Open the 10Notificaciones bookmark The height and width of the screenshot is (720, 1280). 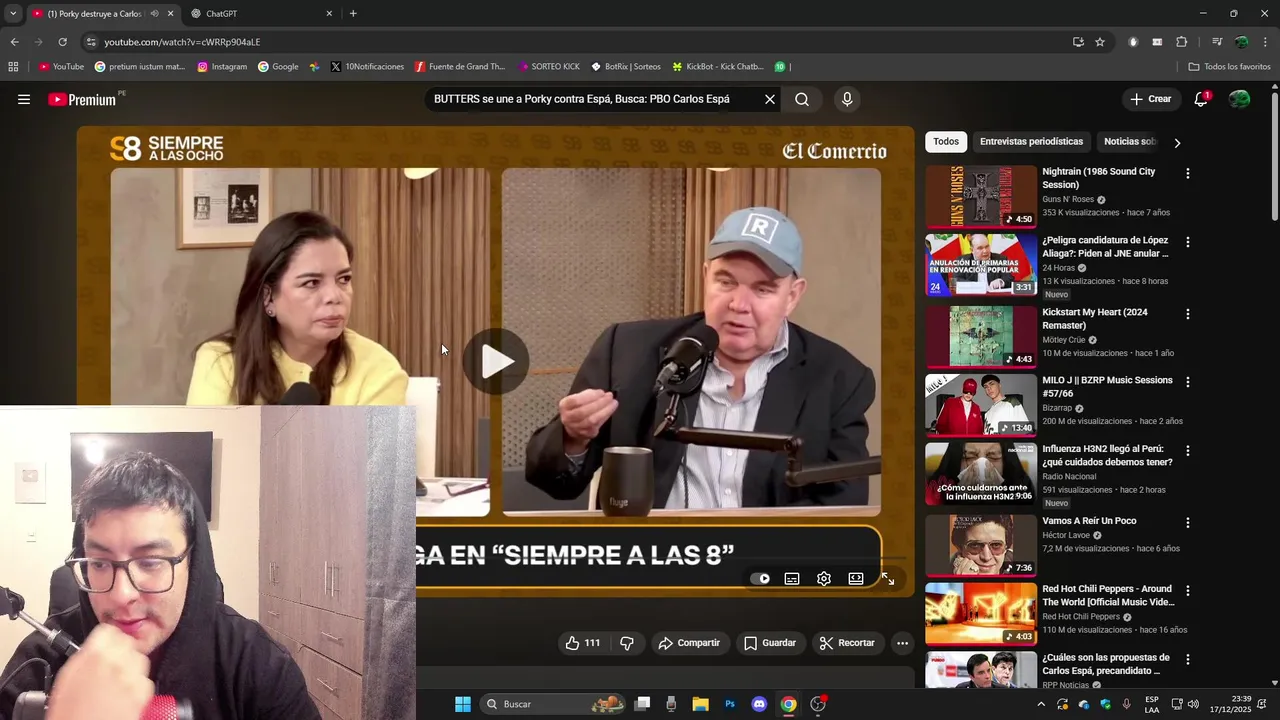pos(367,67)
